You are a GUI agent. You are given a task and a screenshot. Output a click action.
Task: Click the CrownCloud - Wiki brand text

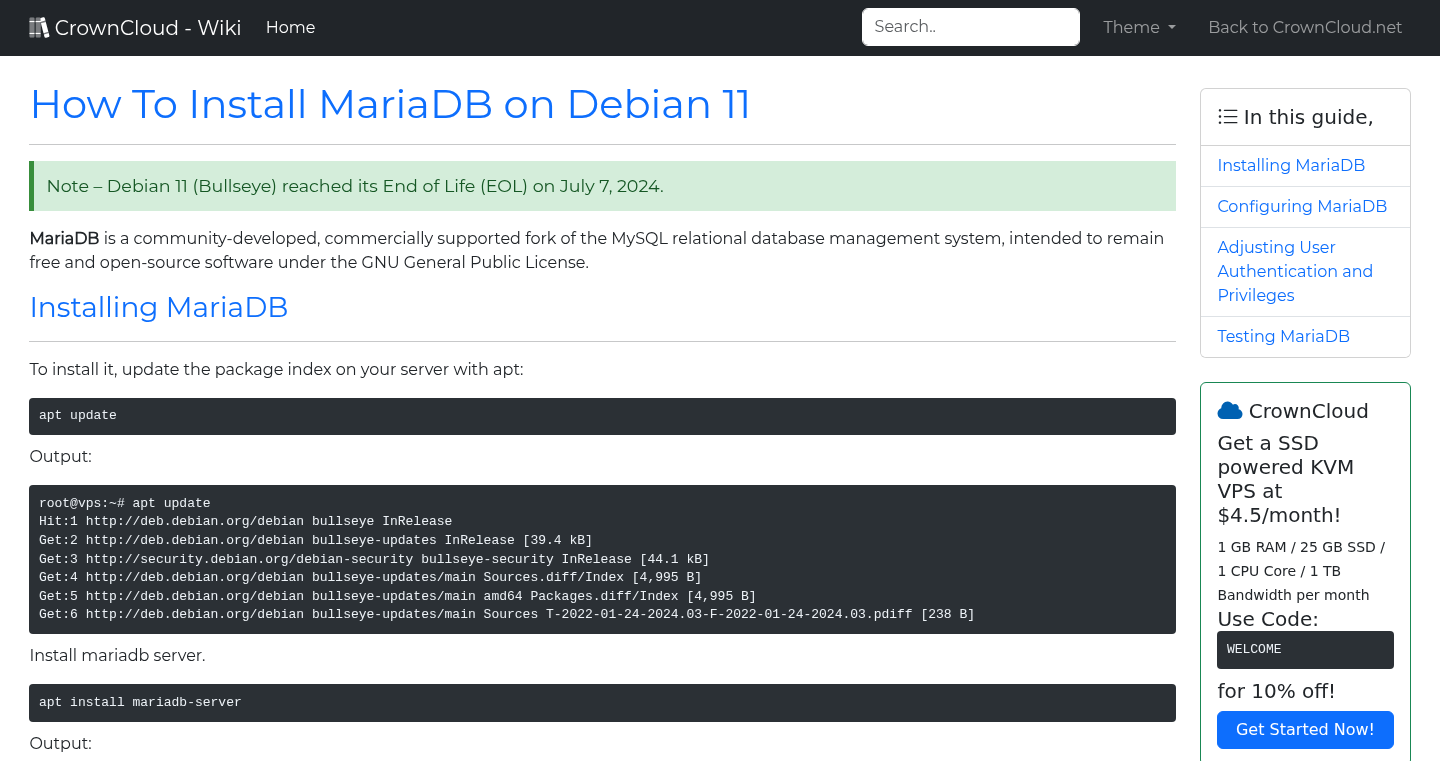pyautogui.click(x=148, y=28)
